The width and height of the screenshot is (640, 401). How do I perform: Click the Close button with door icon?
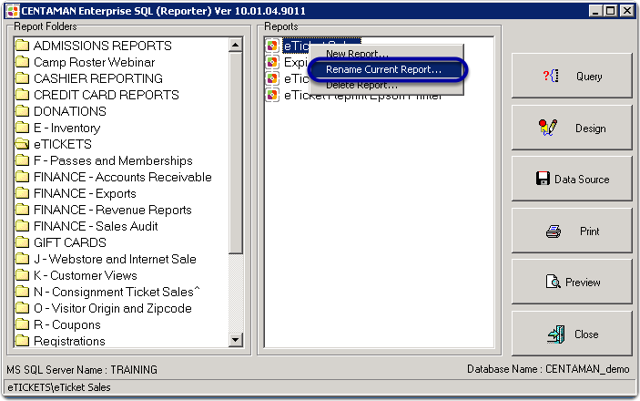(568, 334)
